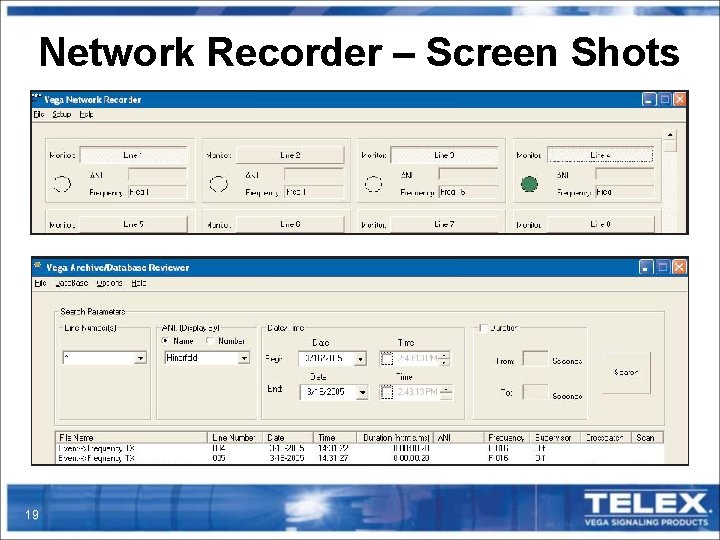The image size is (720, 540).
Task: Select the first result row with line 004
Action: pyautogui.click(x=360, y=448)
